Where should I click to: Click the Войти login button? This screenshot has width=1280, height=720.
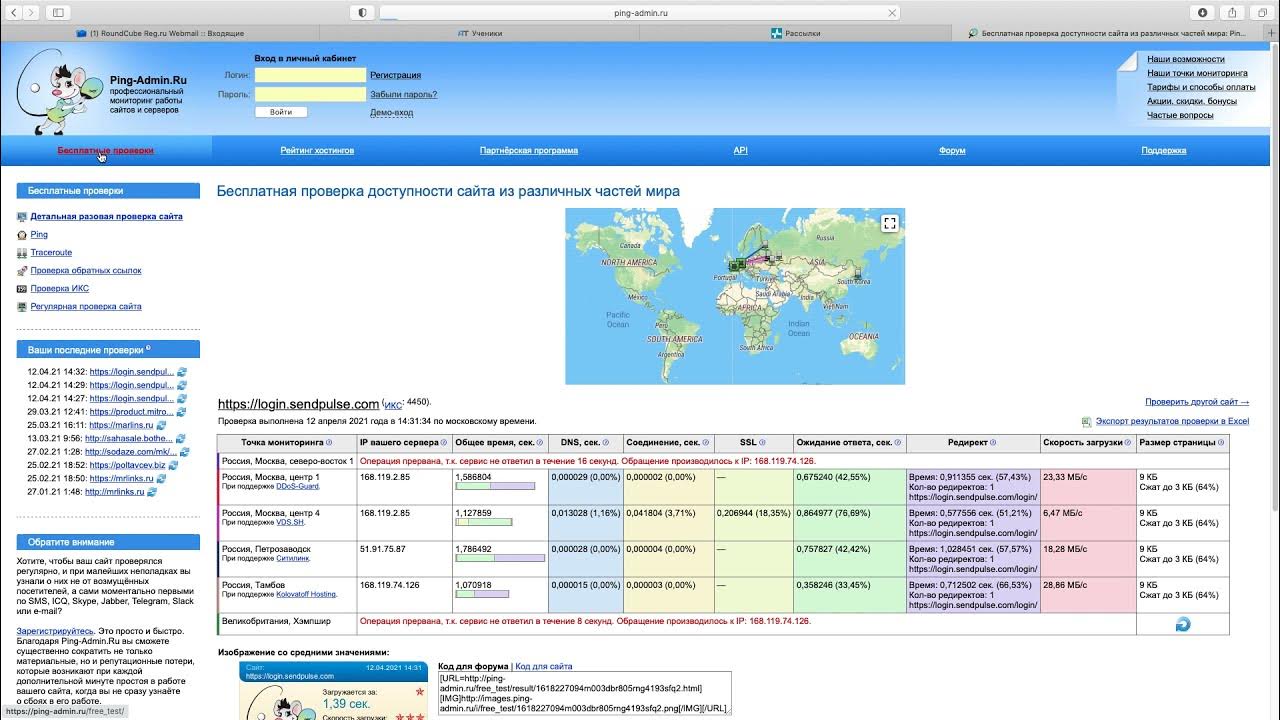[x=281, y=112]
